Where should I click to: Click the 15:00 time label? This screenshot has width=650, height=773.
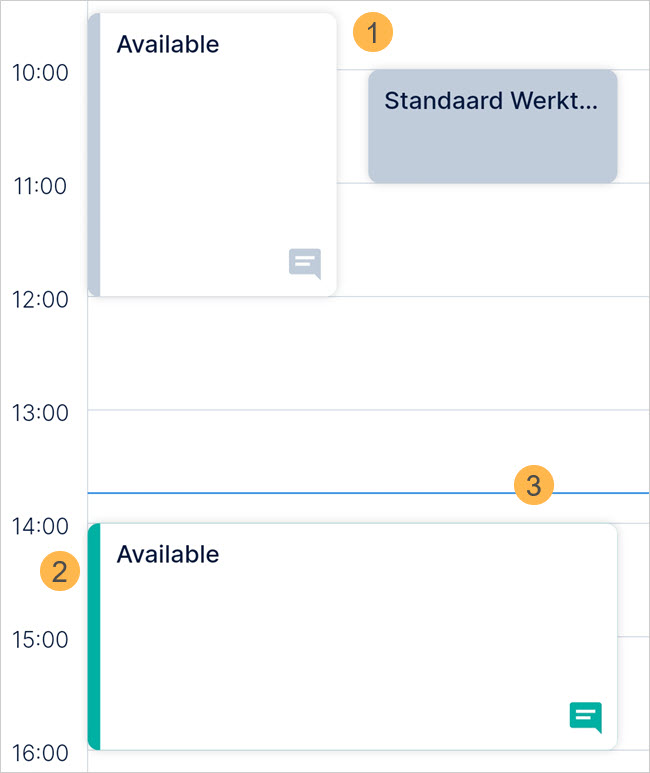pyautogui.click(x=39, y=639)
